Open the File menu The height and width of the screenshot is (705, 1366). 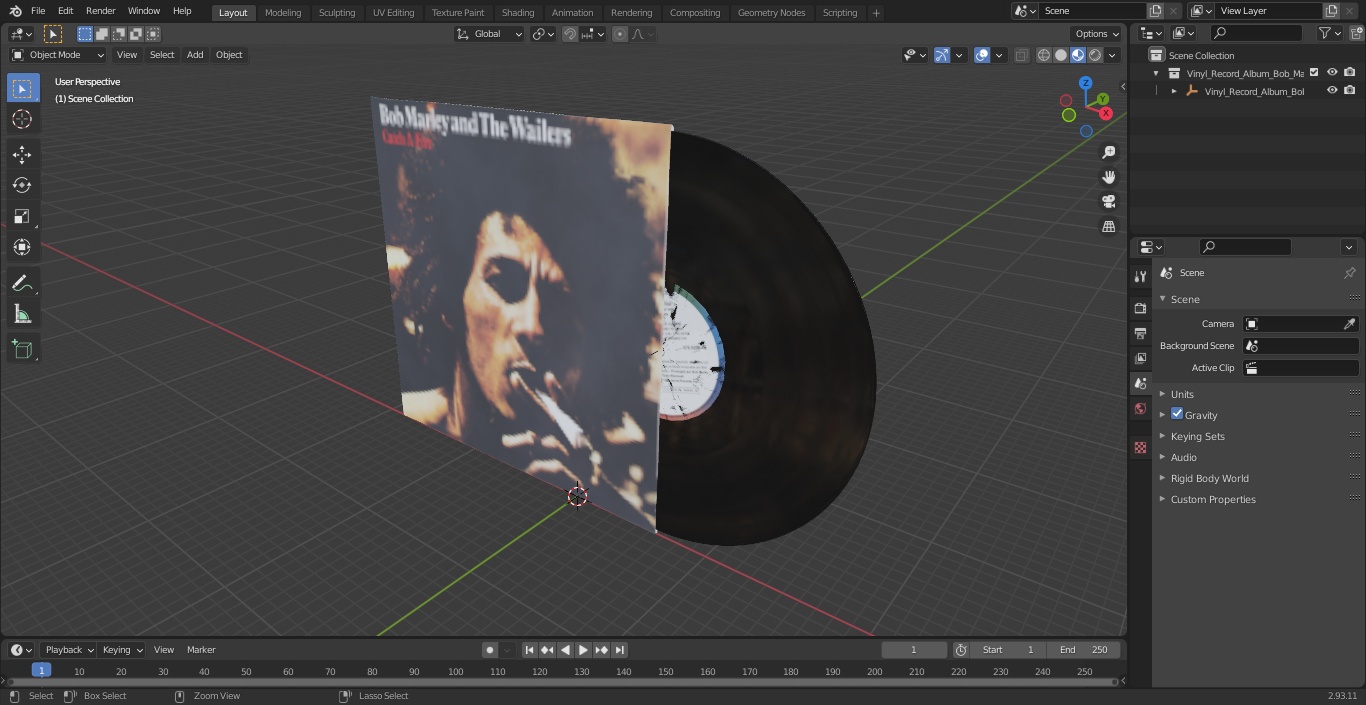pos(38,11)
